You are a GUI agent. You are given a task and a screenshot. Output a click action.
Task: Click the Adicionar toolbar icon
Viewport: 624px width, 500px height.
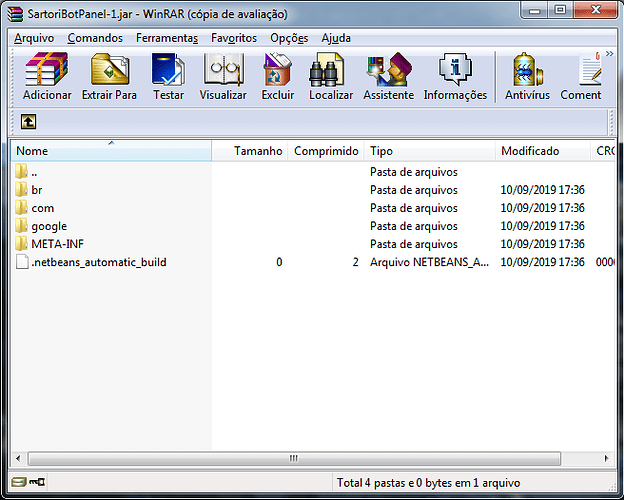47,76
